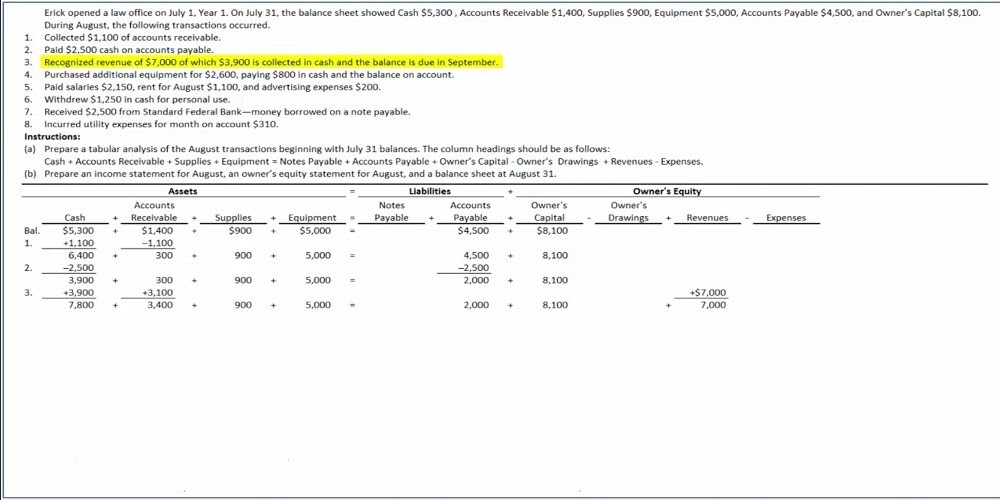Click the Cash column heading
Screen dimensions: 1000x500
point(75,218)
